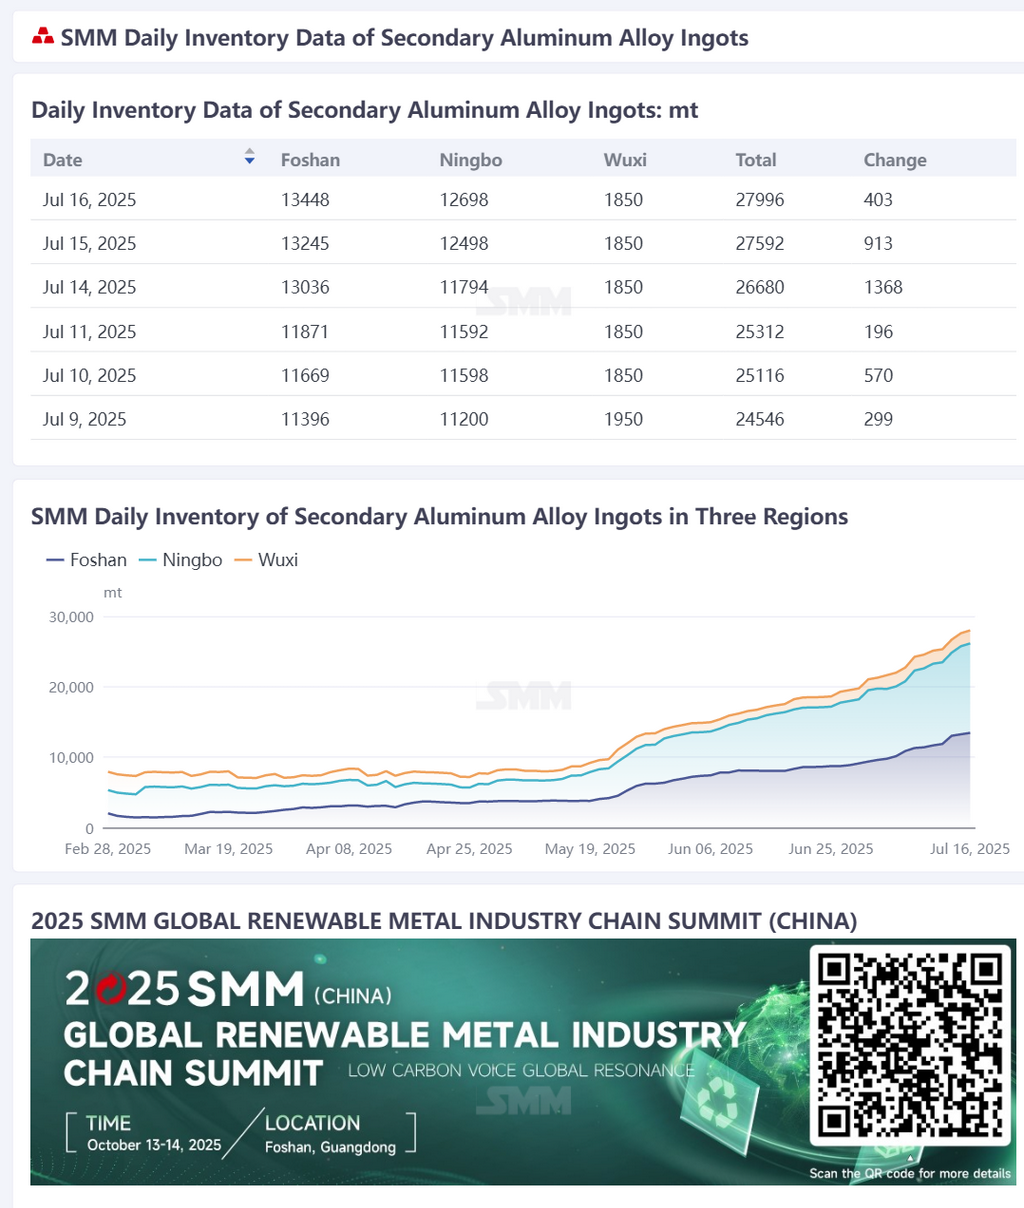Click the Ningbo column header

pos(471,160)
